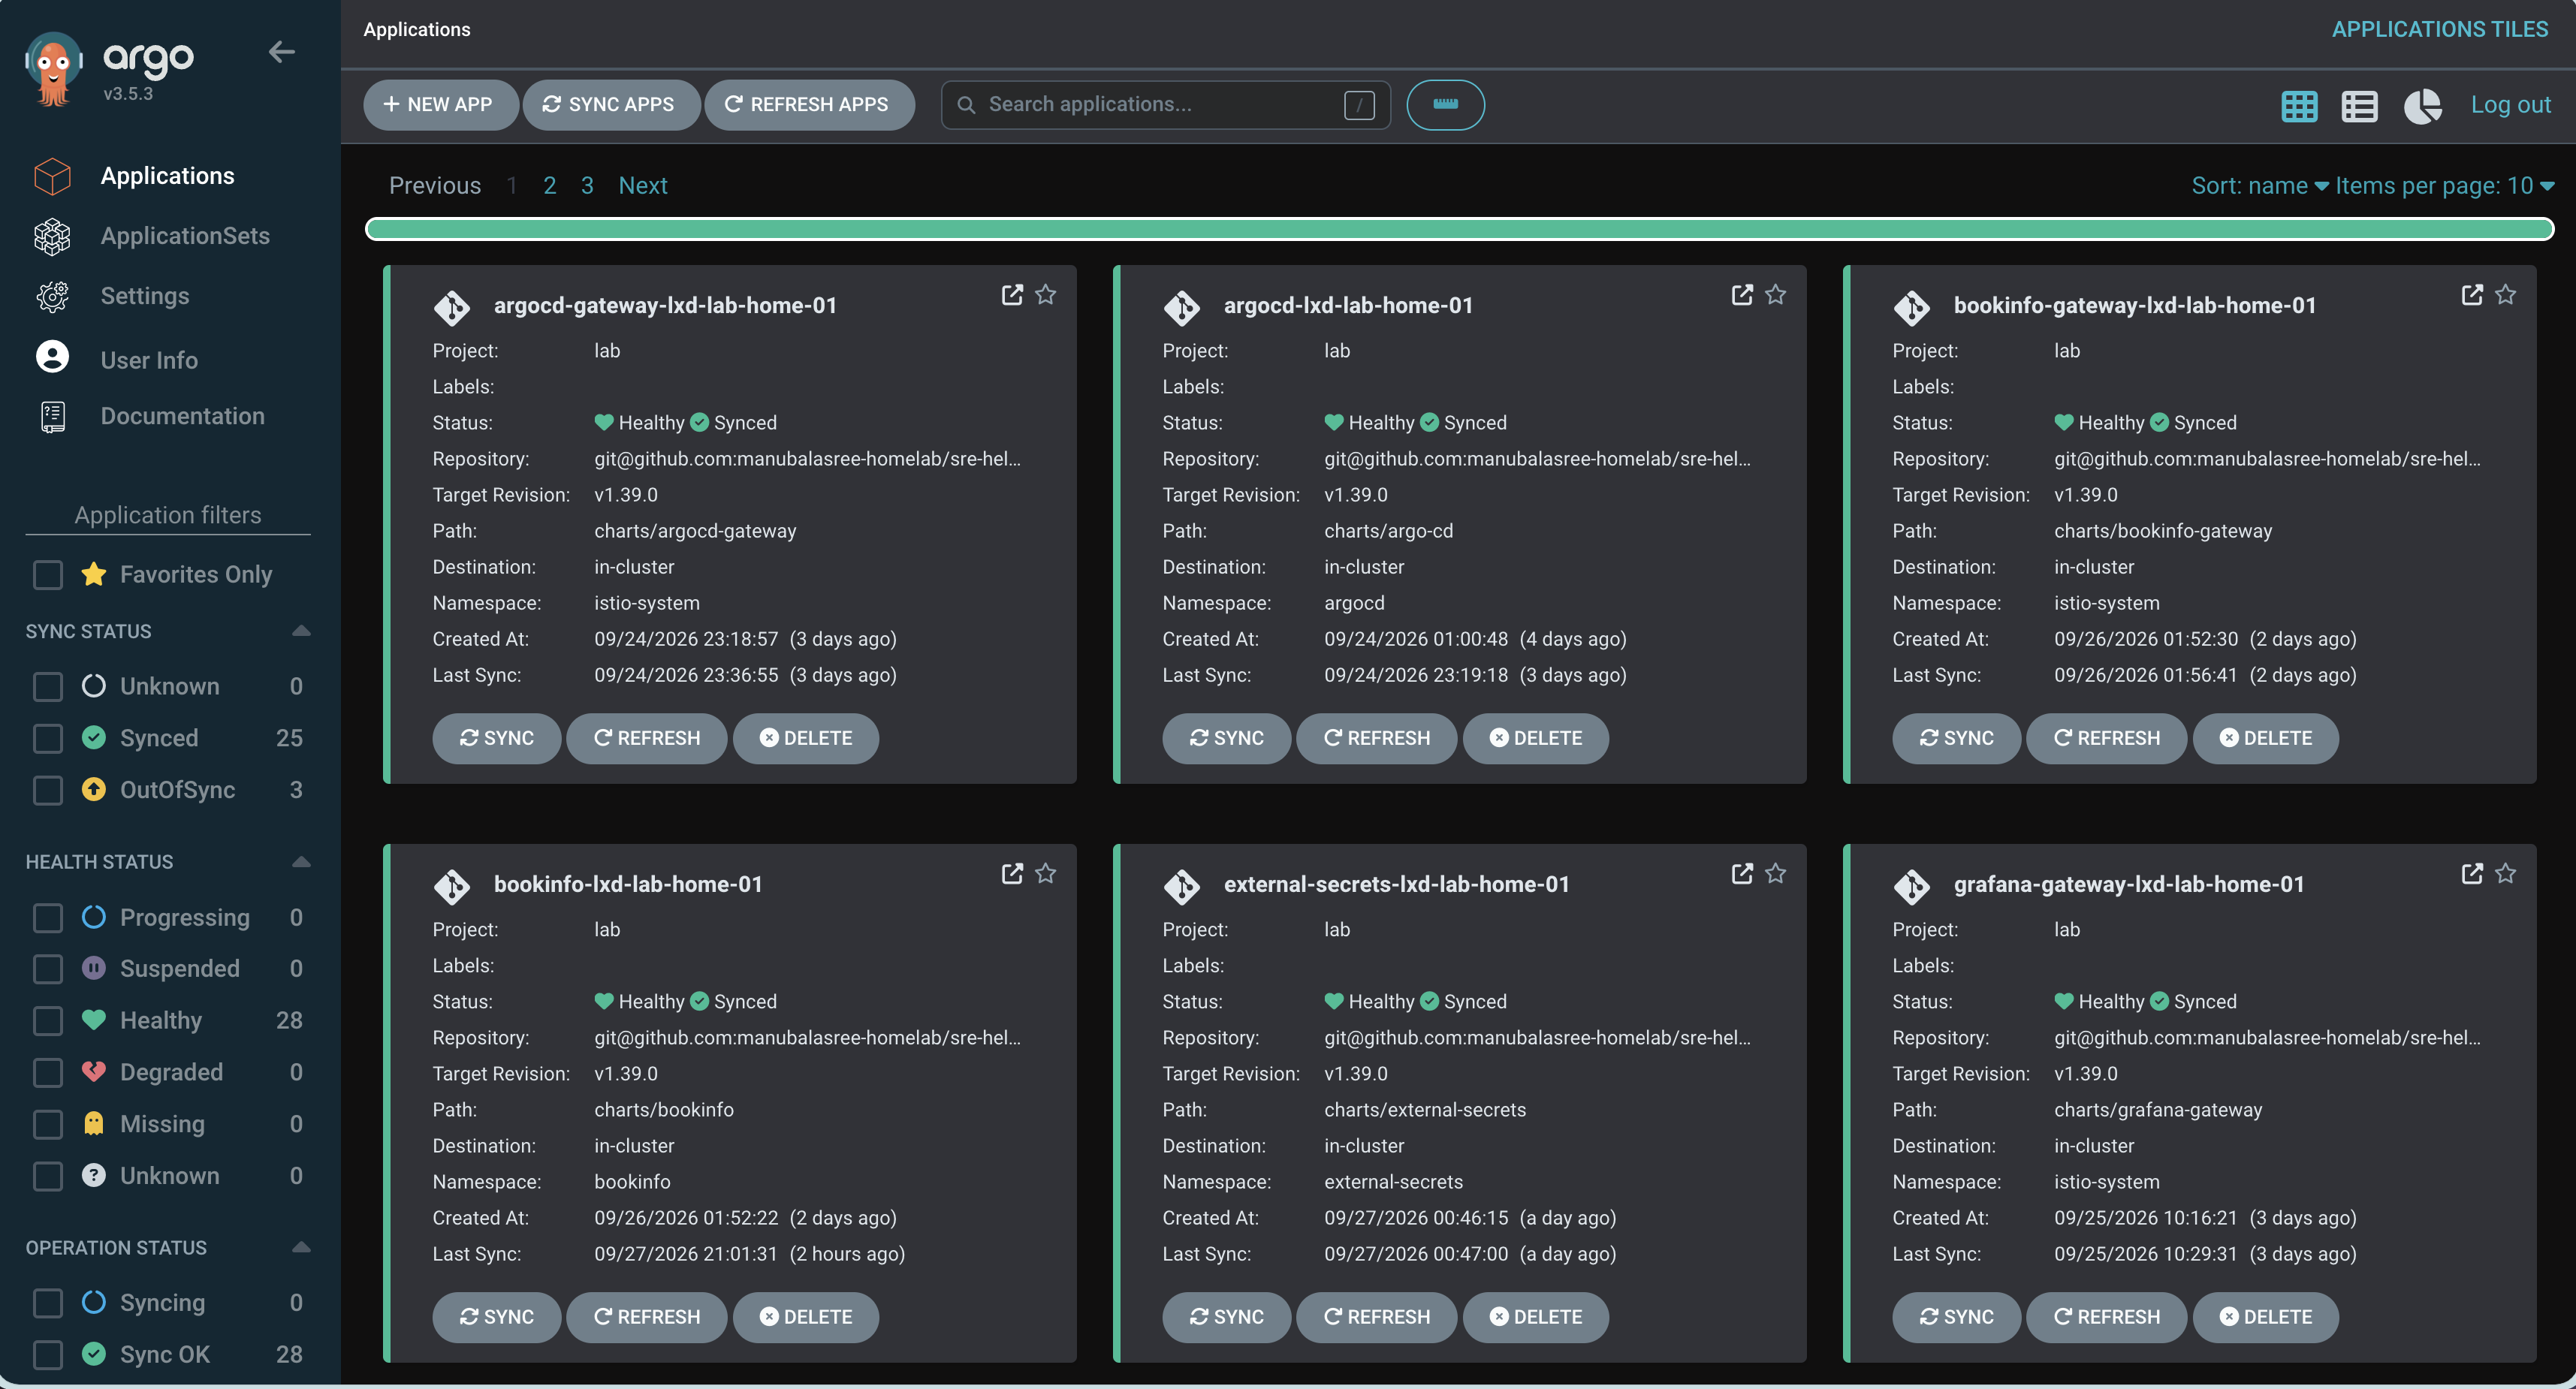Open external link for grafana-gateway-lxd-lab-home-01
This screenshot has height=1389, width=2576.
2472,874
